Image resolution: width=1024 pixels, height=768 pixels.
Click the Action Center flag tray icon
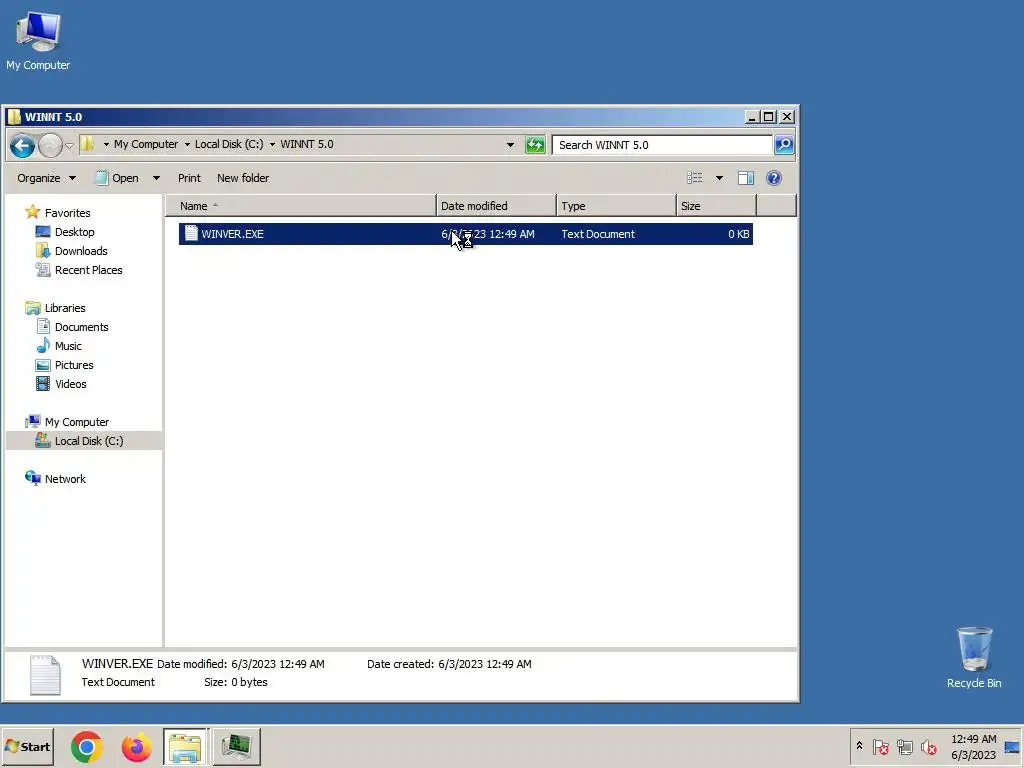click(880, 746)
